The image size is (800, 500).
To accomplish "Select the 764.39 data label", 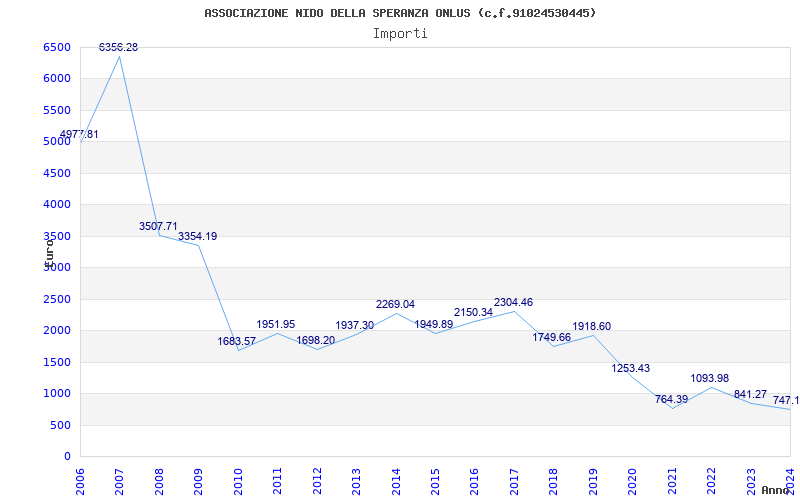I will tap(671, 399).
